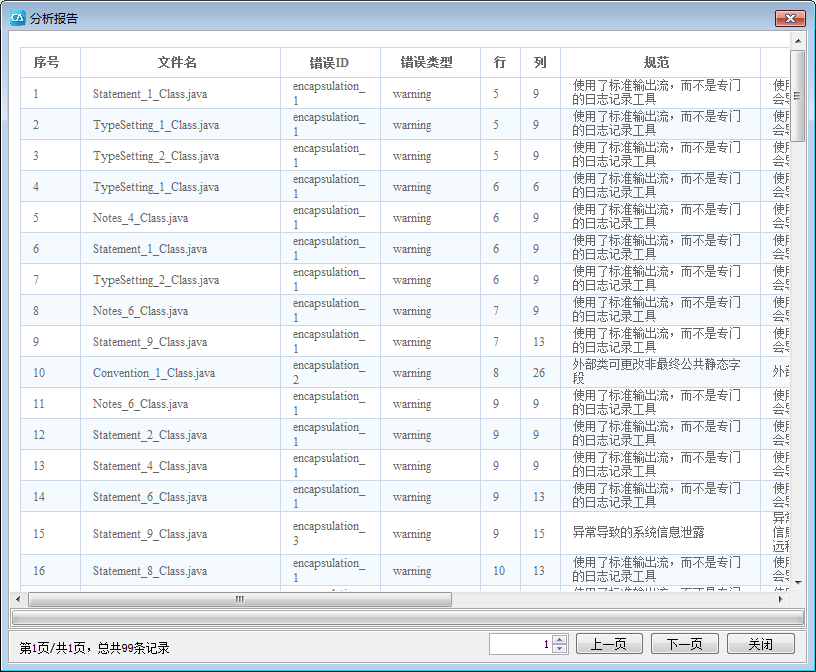
Task: Sort by the 序号 column header
Action: click(46, 62)
